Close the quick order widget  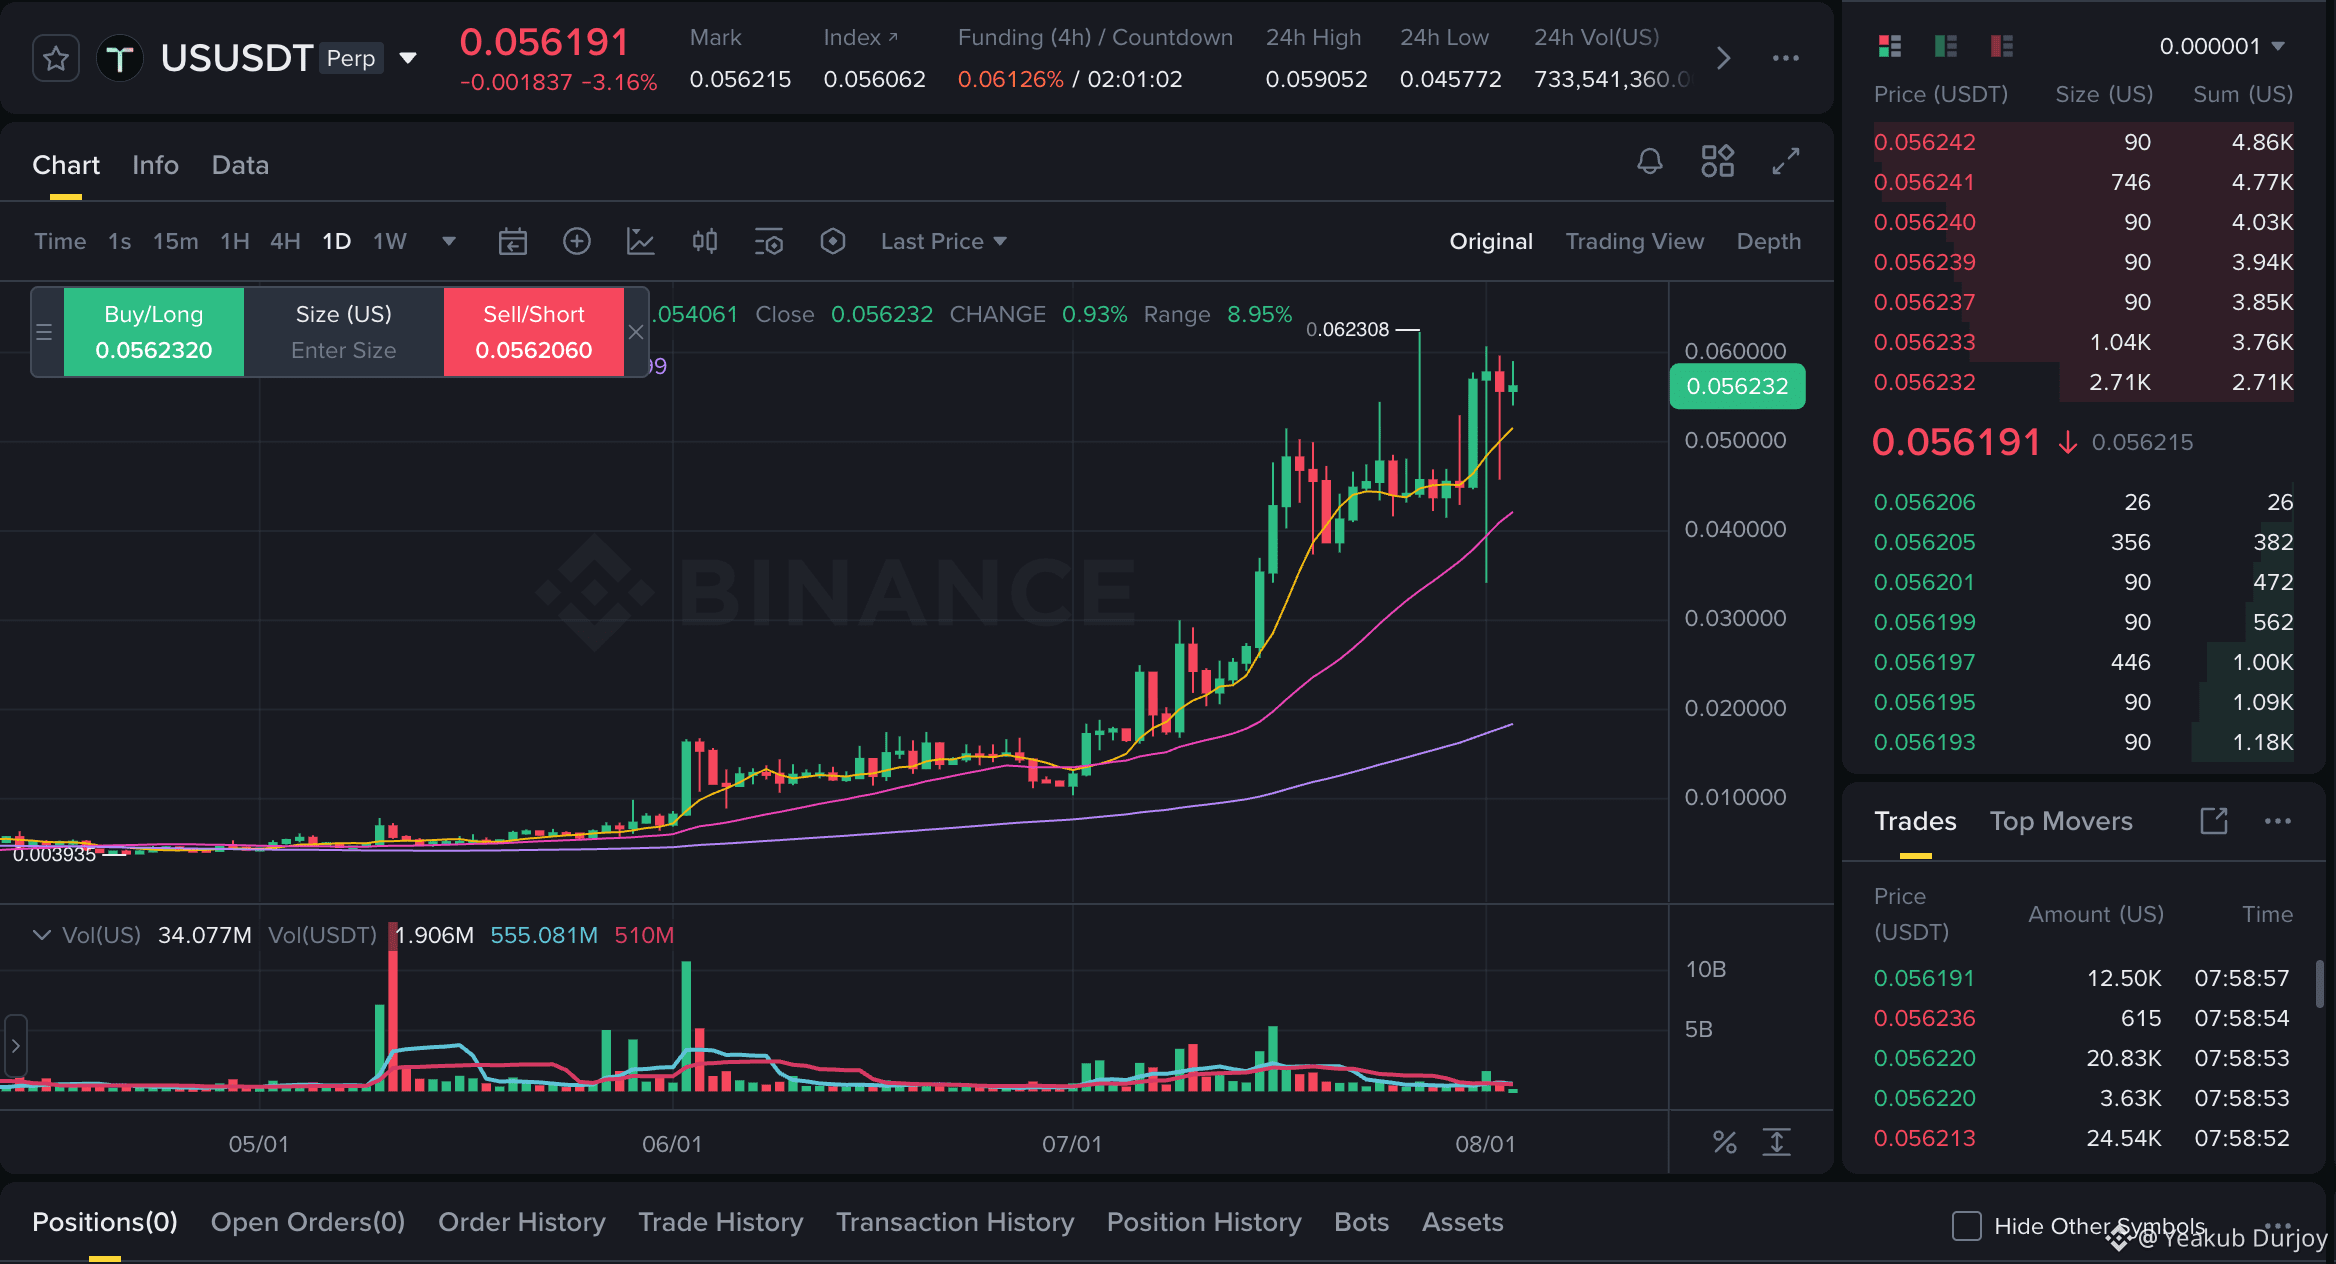pyautogui.click(x=636, y=332)
